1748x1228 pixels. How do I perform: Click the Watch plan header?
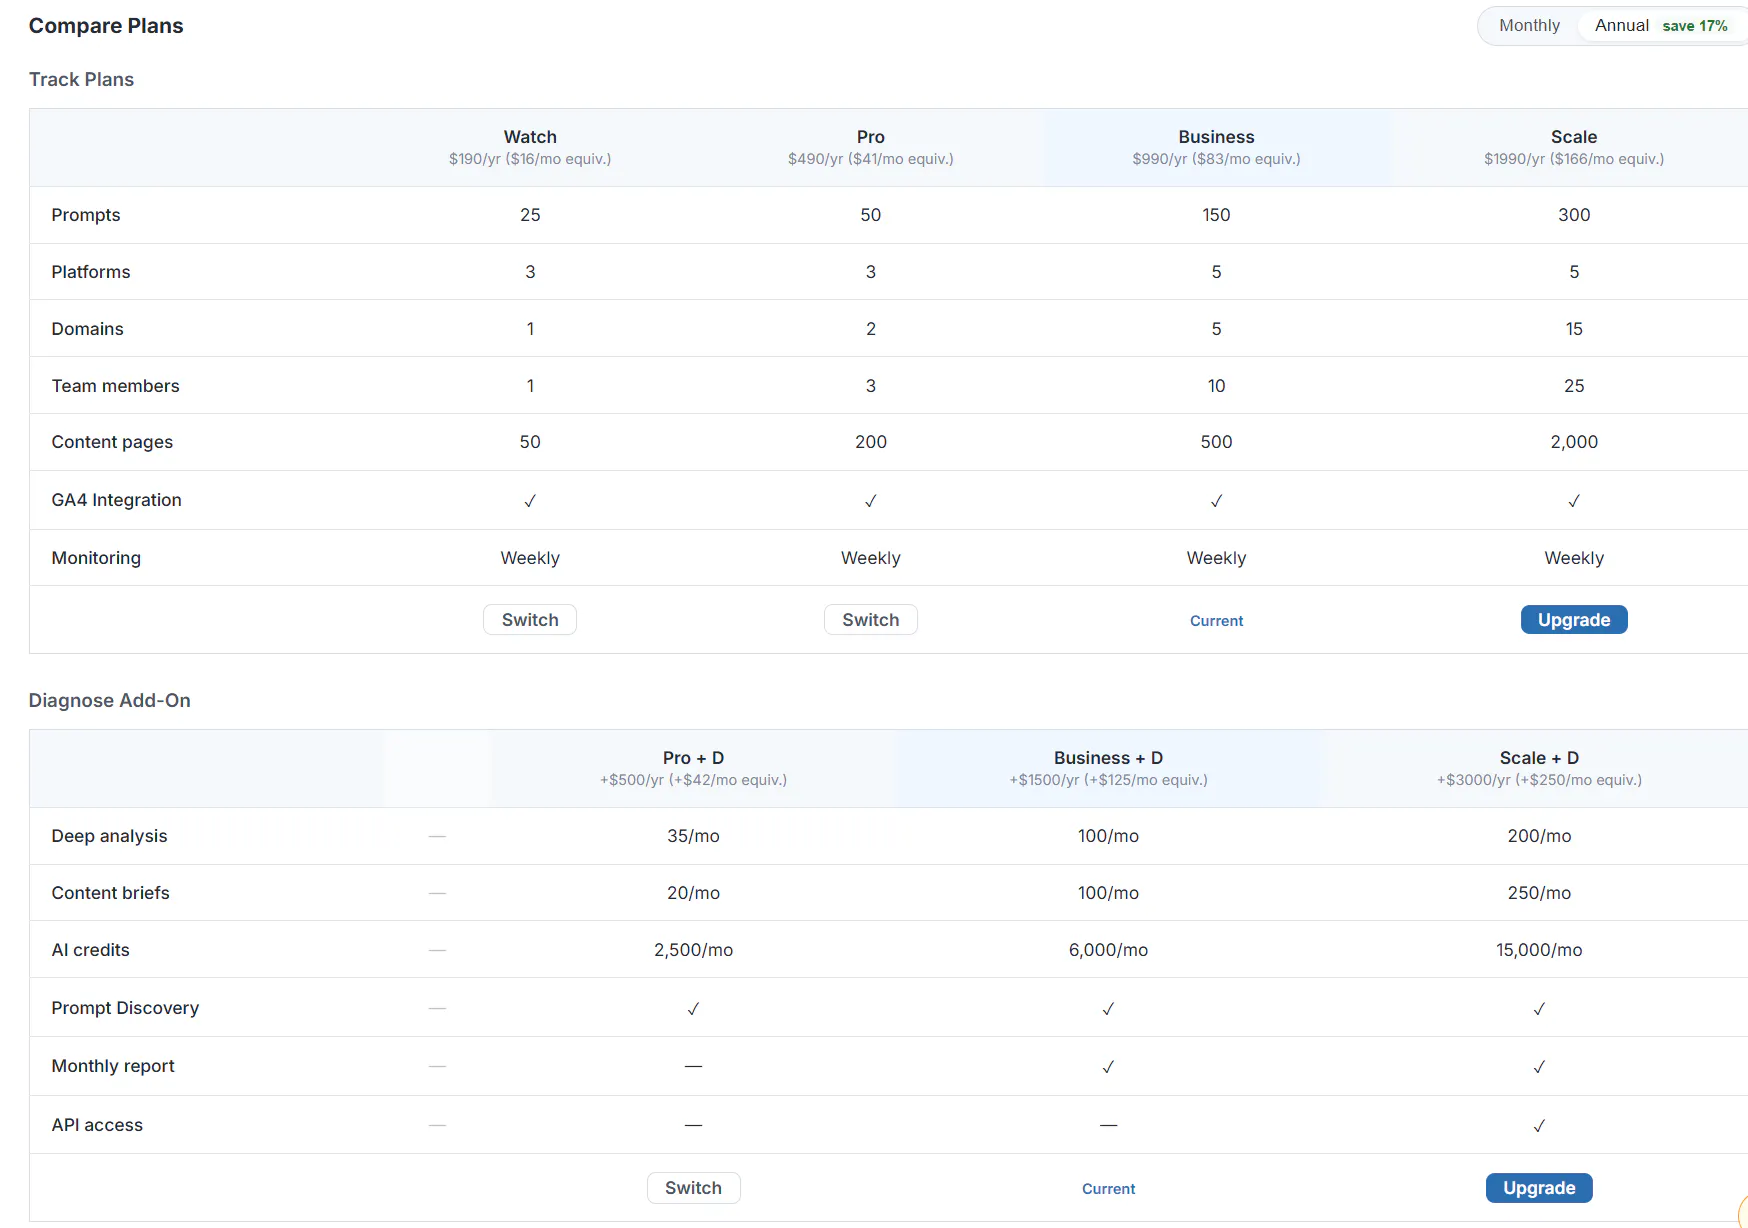pos(530,137)
